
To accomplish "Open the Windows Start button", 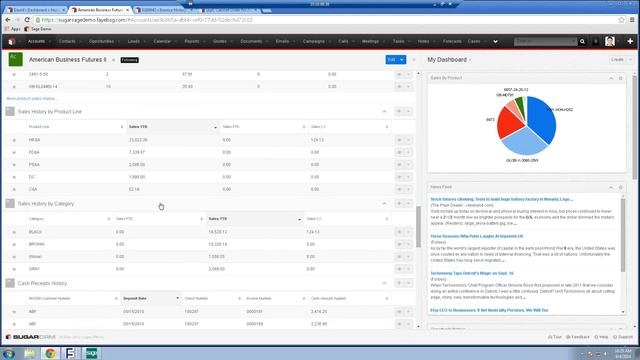I will pyautogui.click(x=9, y=353).
